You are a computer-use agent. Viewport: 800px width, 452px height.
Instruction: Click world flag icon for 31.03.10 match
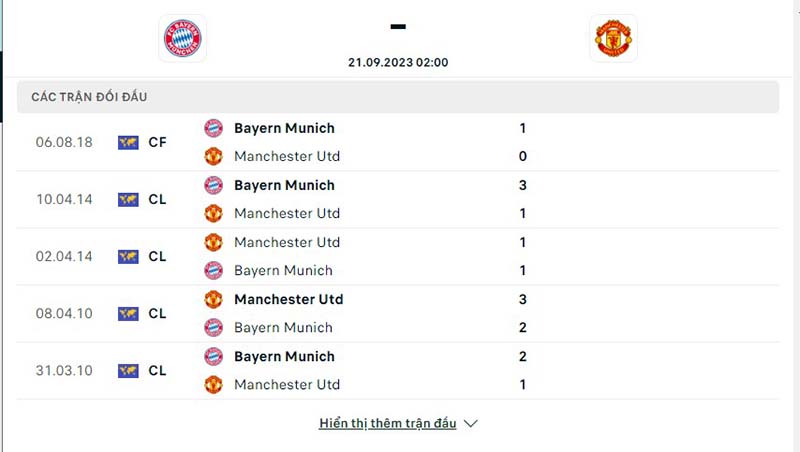click(127, 370)
